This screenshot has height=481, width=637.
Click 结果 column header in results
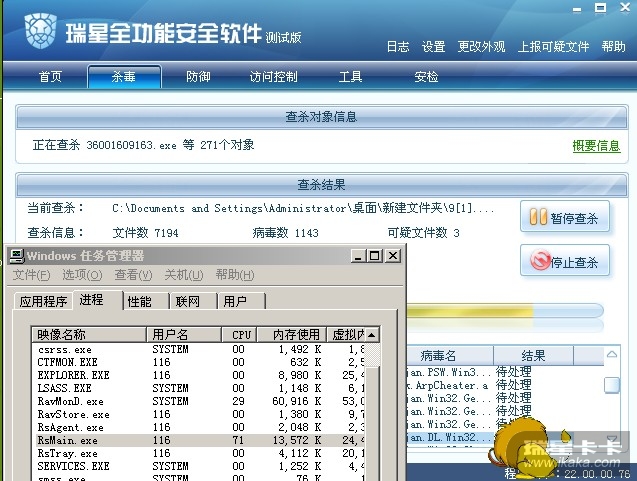coord(533,356)
